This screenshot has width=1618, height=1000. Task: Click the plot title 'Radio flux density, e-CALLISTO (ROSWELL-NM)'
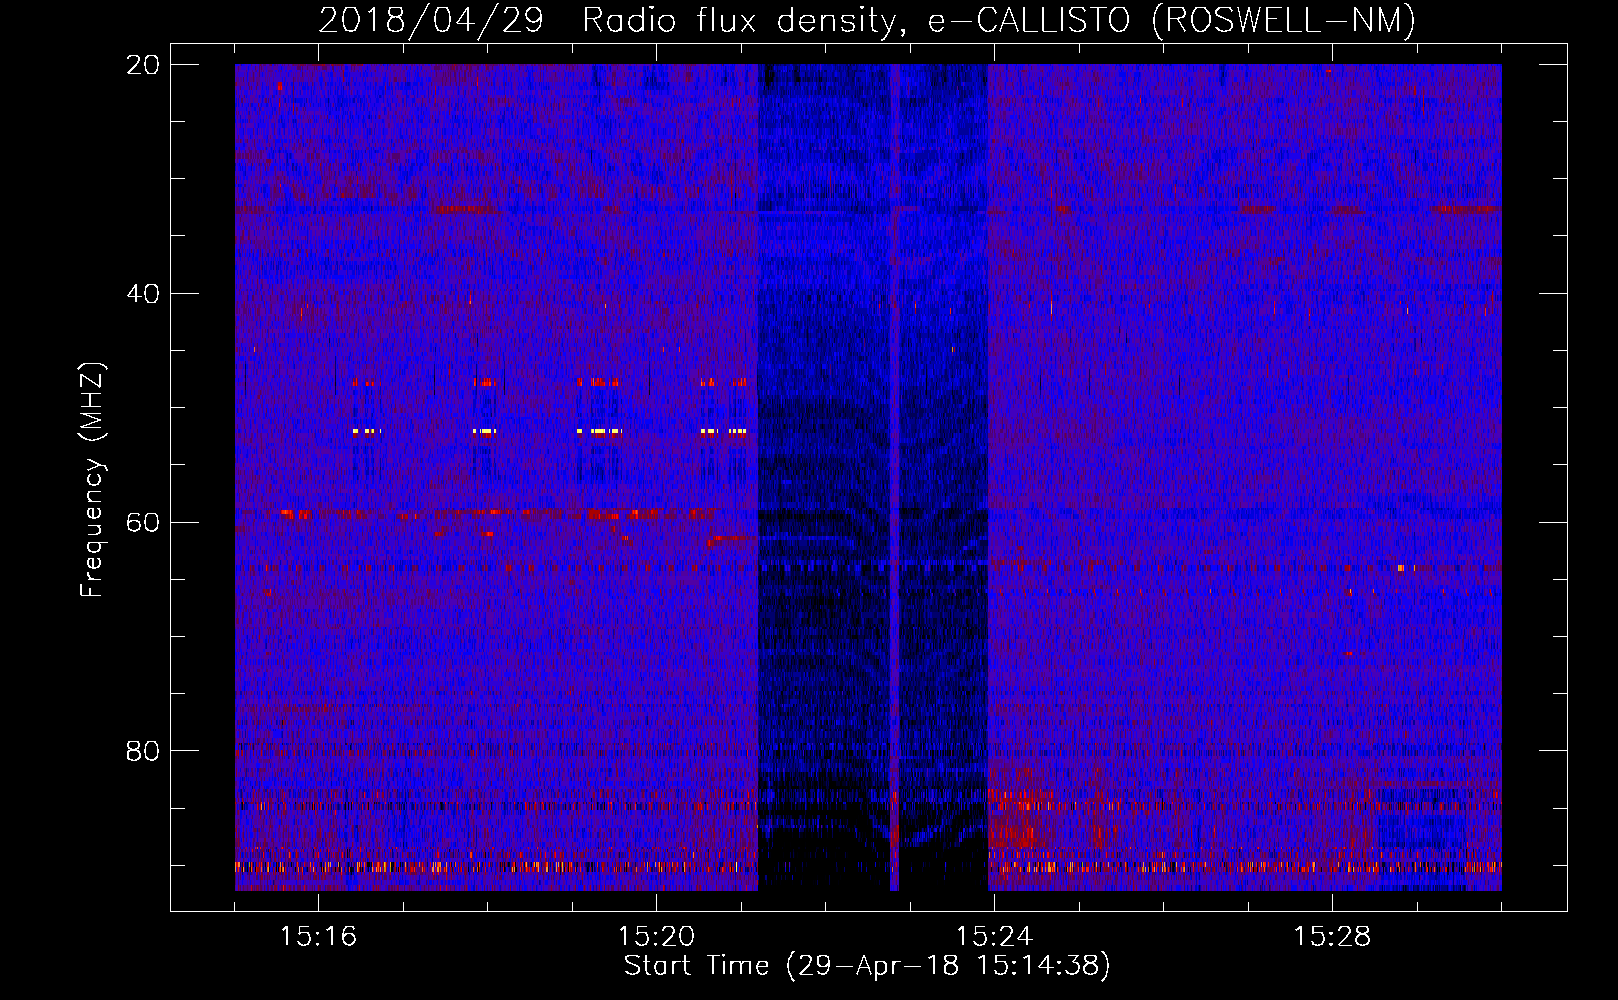999,20
